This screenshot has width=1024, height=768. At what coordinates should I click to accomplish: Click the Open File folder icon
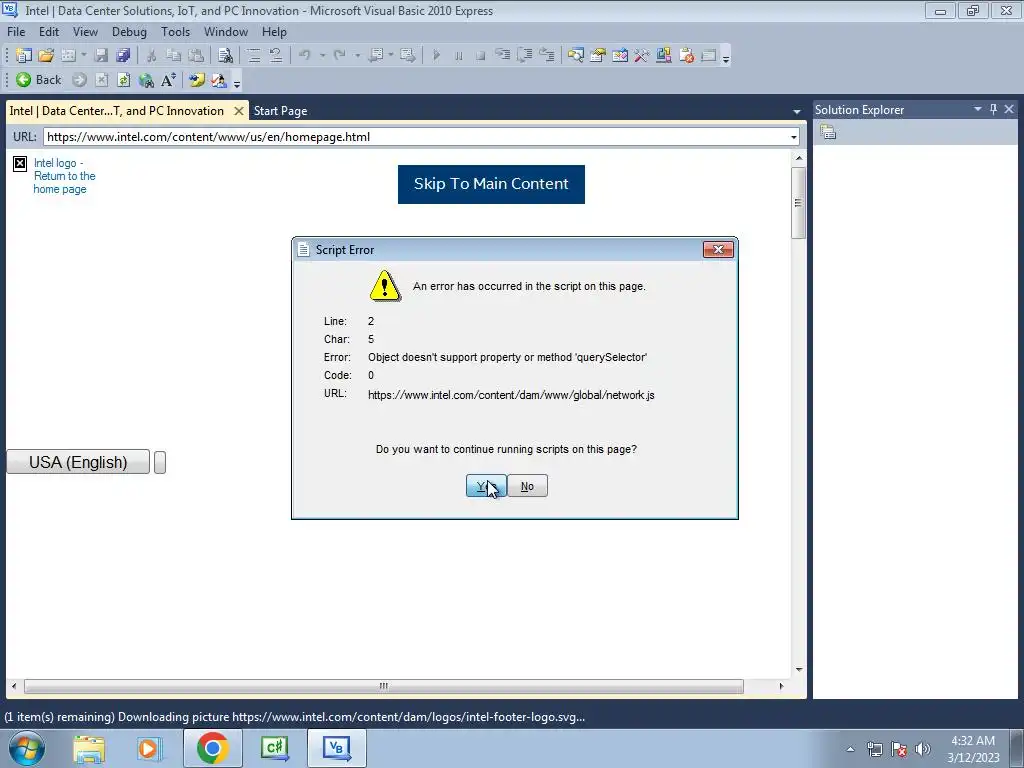point(46,56)
